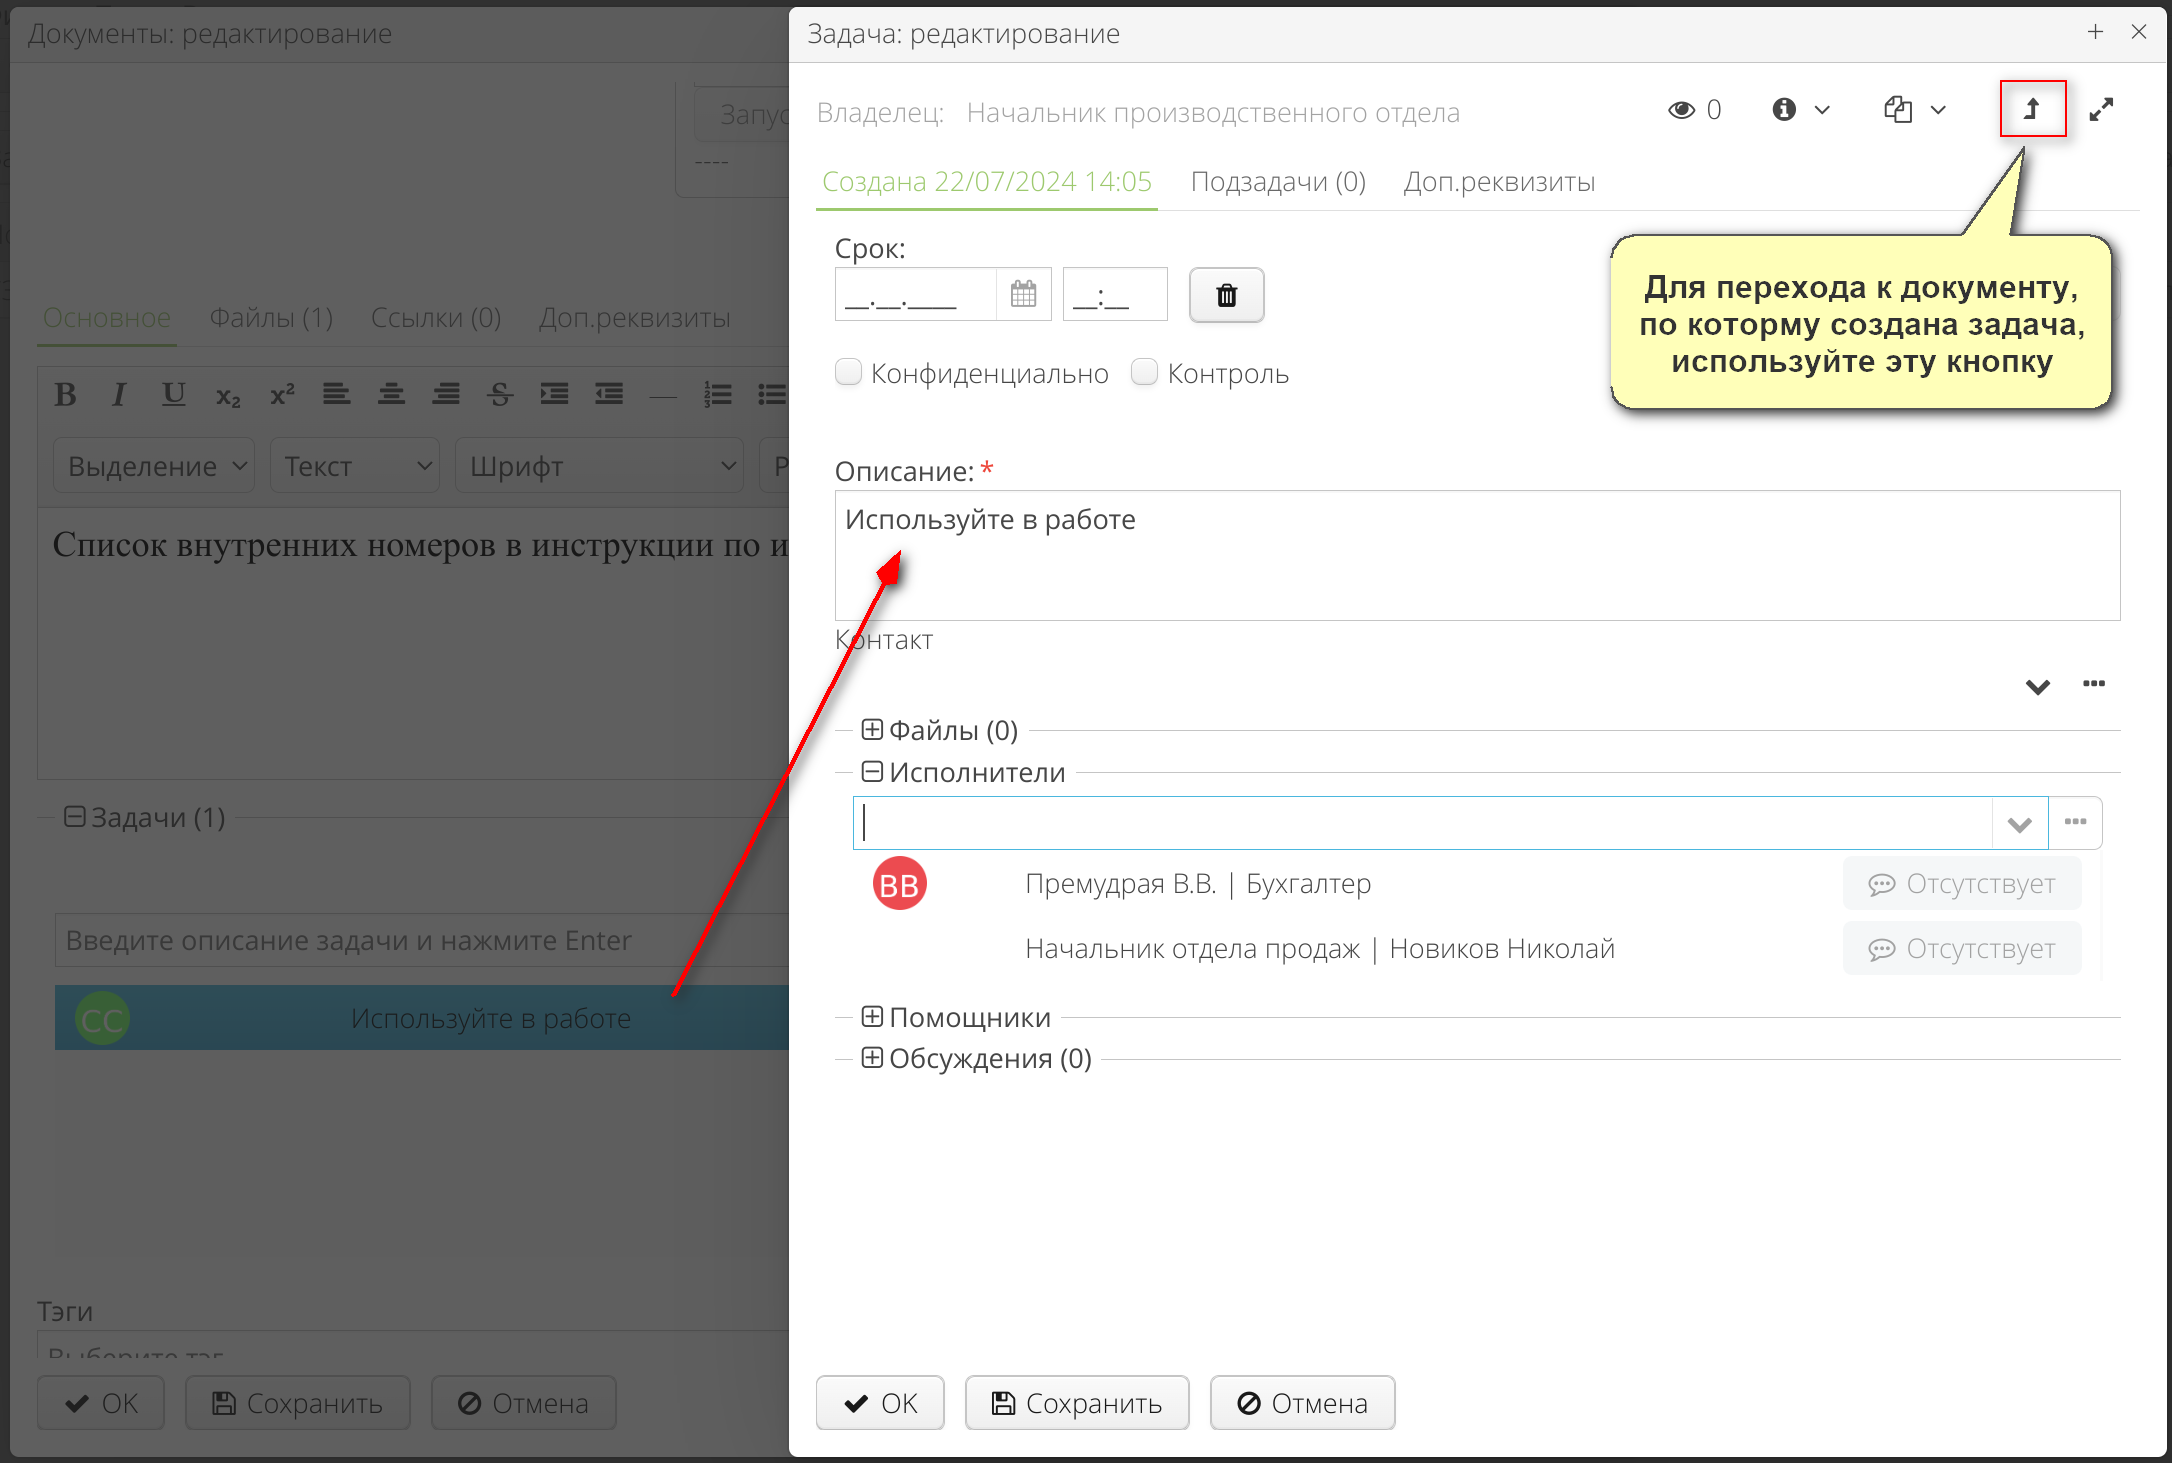Click the share/copy icon button

click(1894, 111)
